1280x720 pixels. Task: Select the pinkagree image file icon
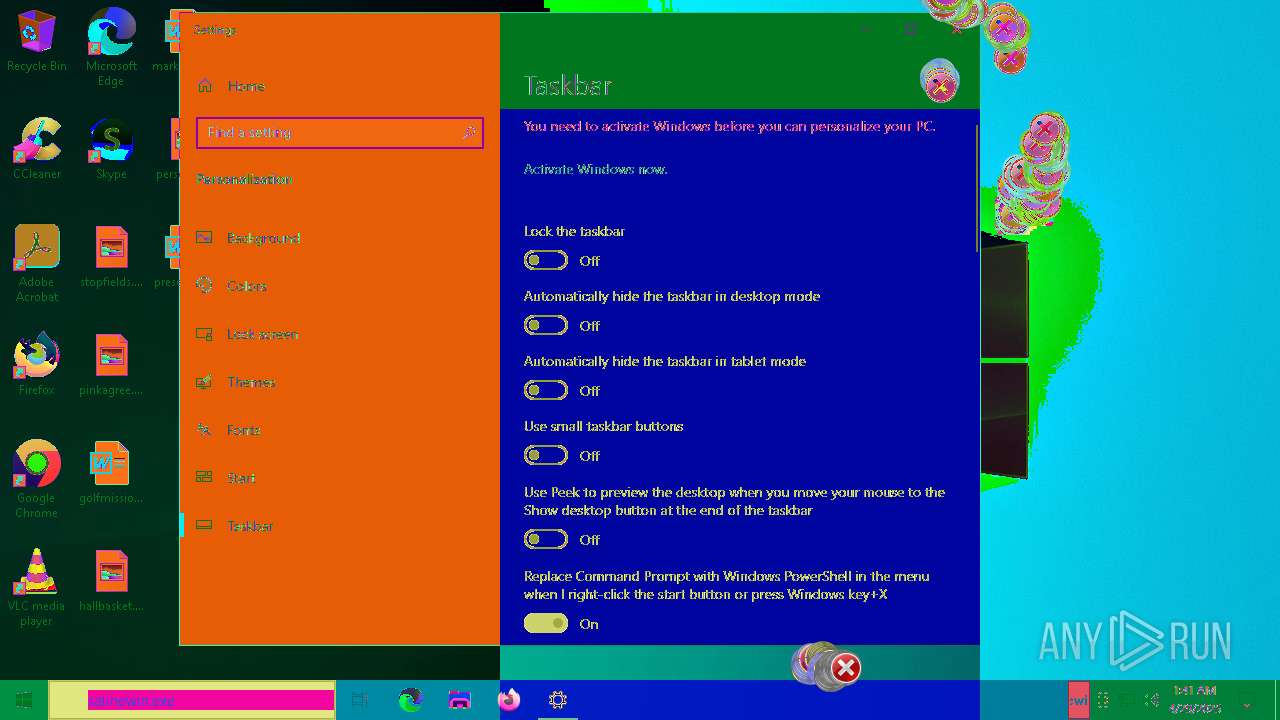click(111, 355)
